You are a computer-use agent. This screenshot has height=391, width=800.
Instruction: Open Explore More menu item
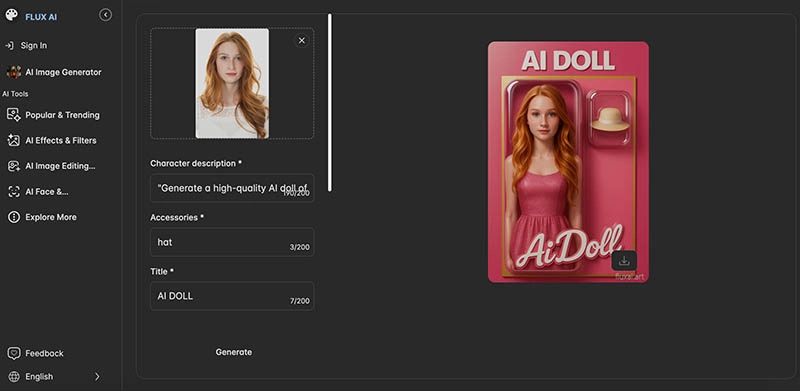pos(51,217)
